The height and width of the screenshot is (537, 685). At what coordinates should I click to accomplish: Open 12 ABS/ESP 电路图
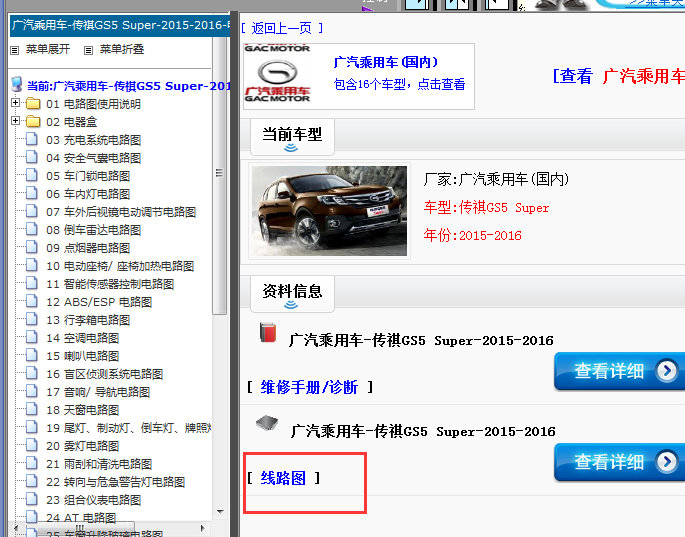click(x=99, y=302)
